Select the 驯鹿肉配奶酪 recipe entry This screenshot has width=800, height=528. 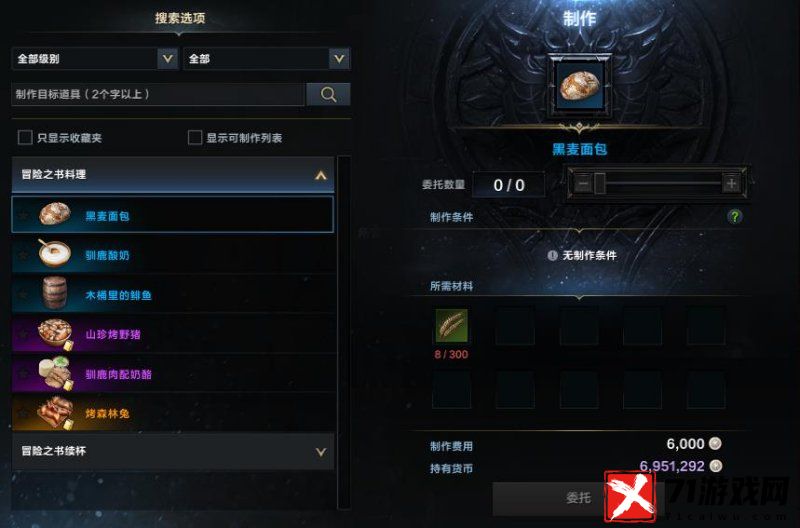tap(173, 374)
